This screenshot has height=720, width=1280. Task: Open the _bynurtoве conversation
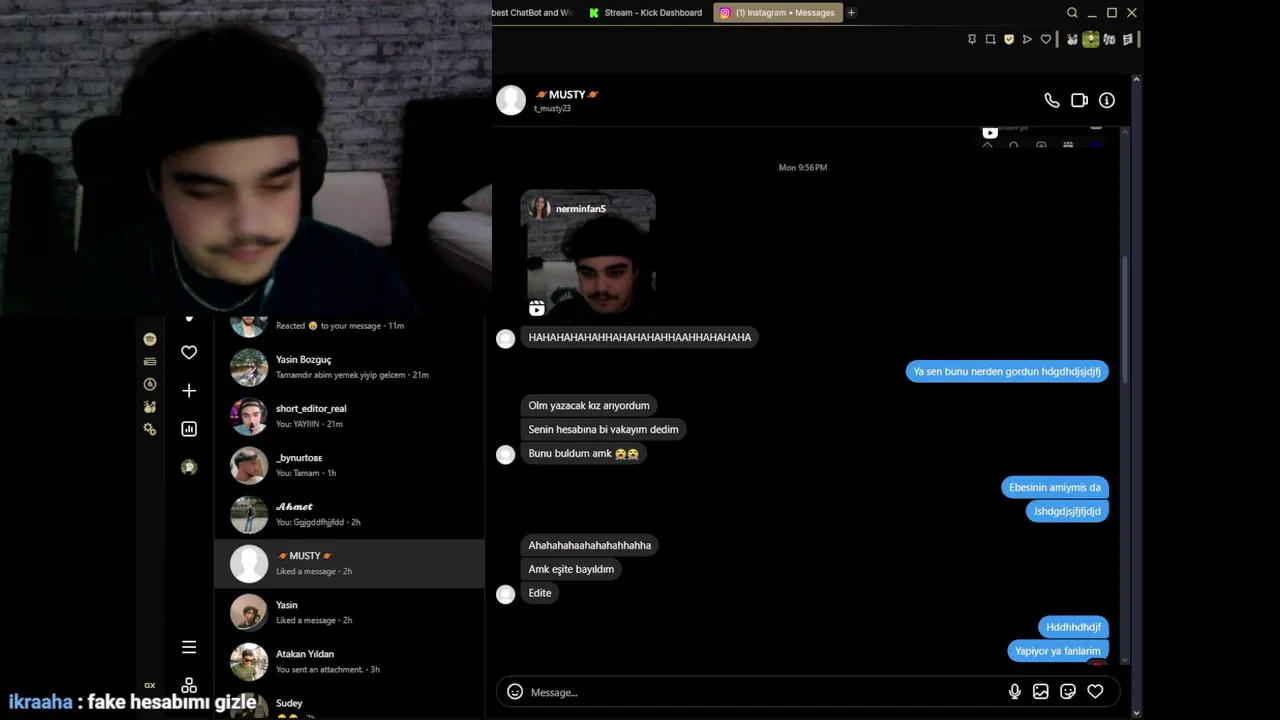[x=349, y=465]
